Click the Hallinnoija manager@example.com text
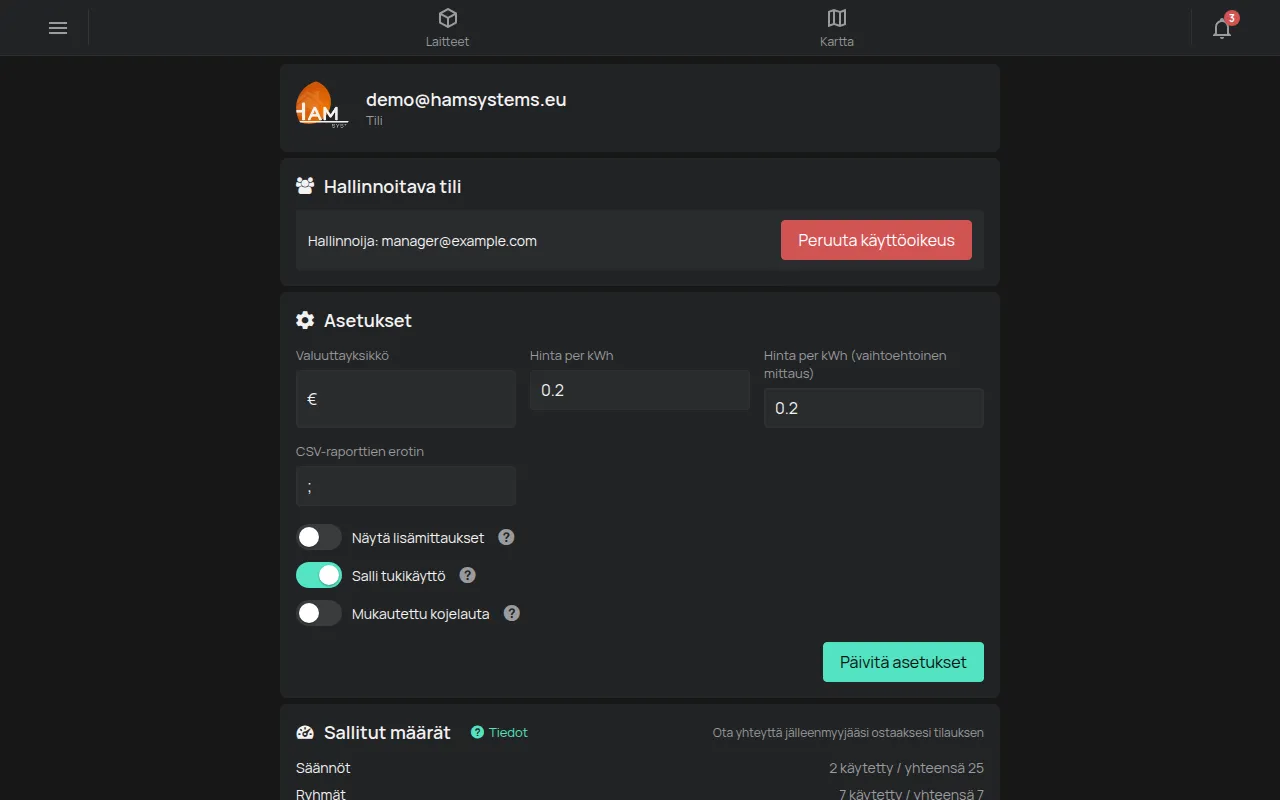 [x=422, y=241]
